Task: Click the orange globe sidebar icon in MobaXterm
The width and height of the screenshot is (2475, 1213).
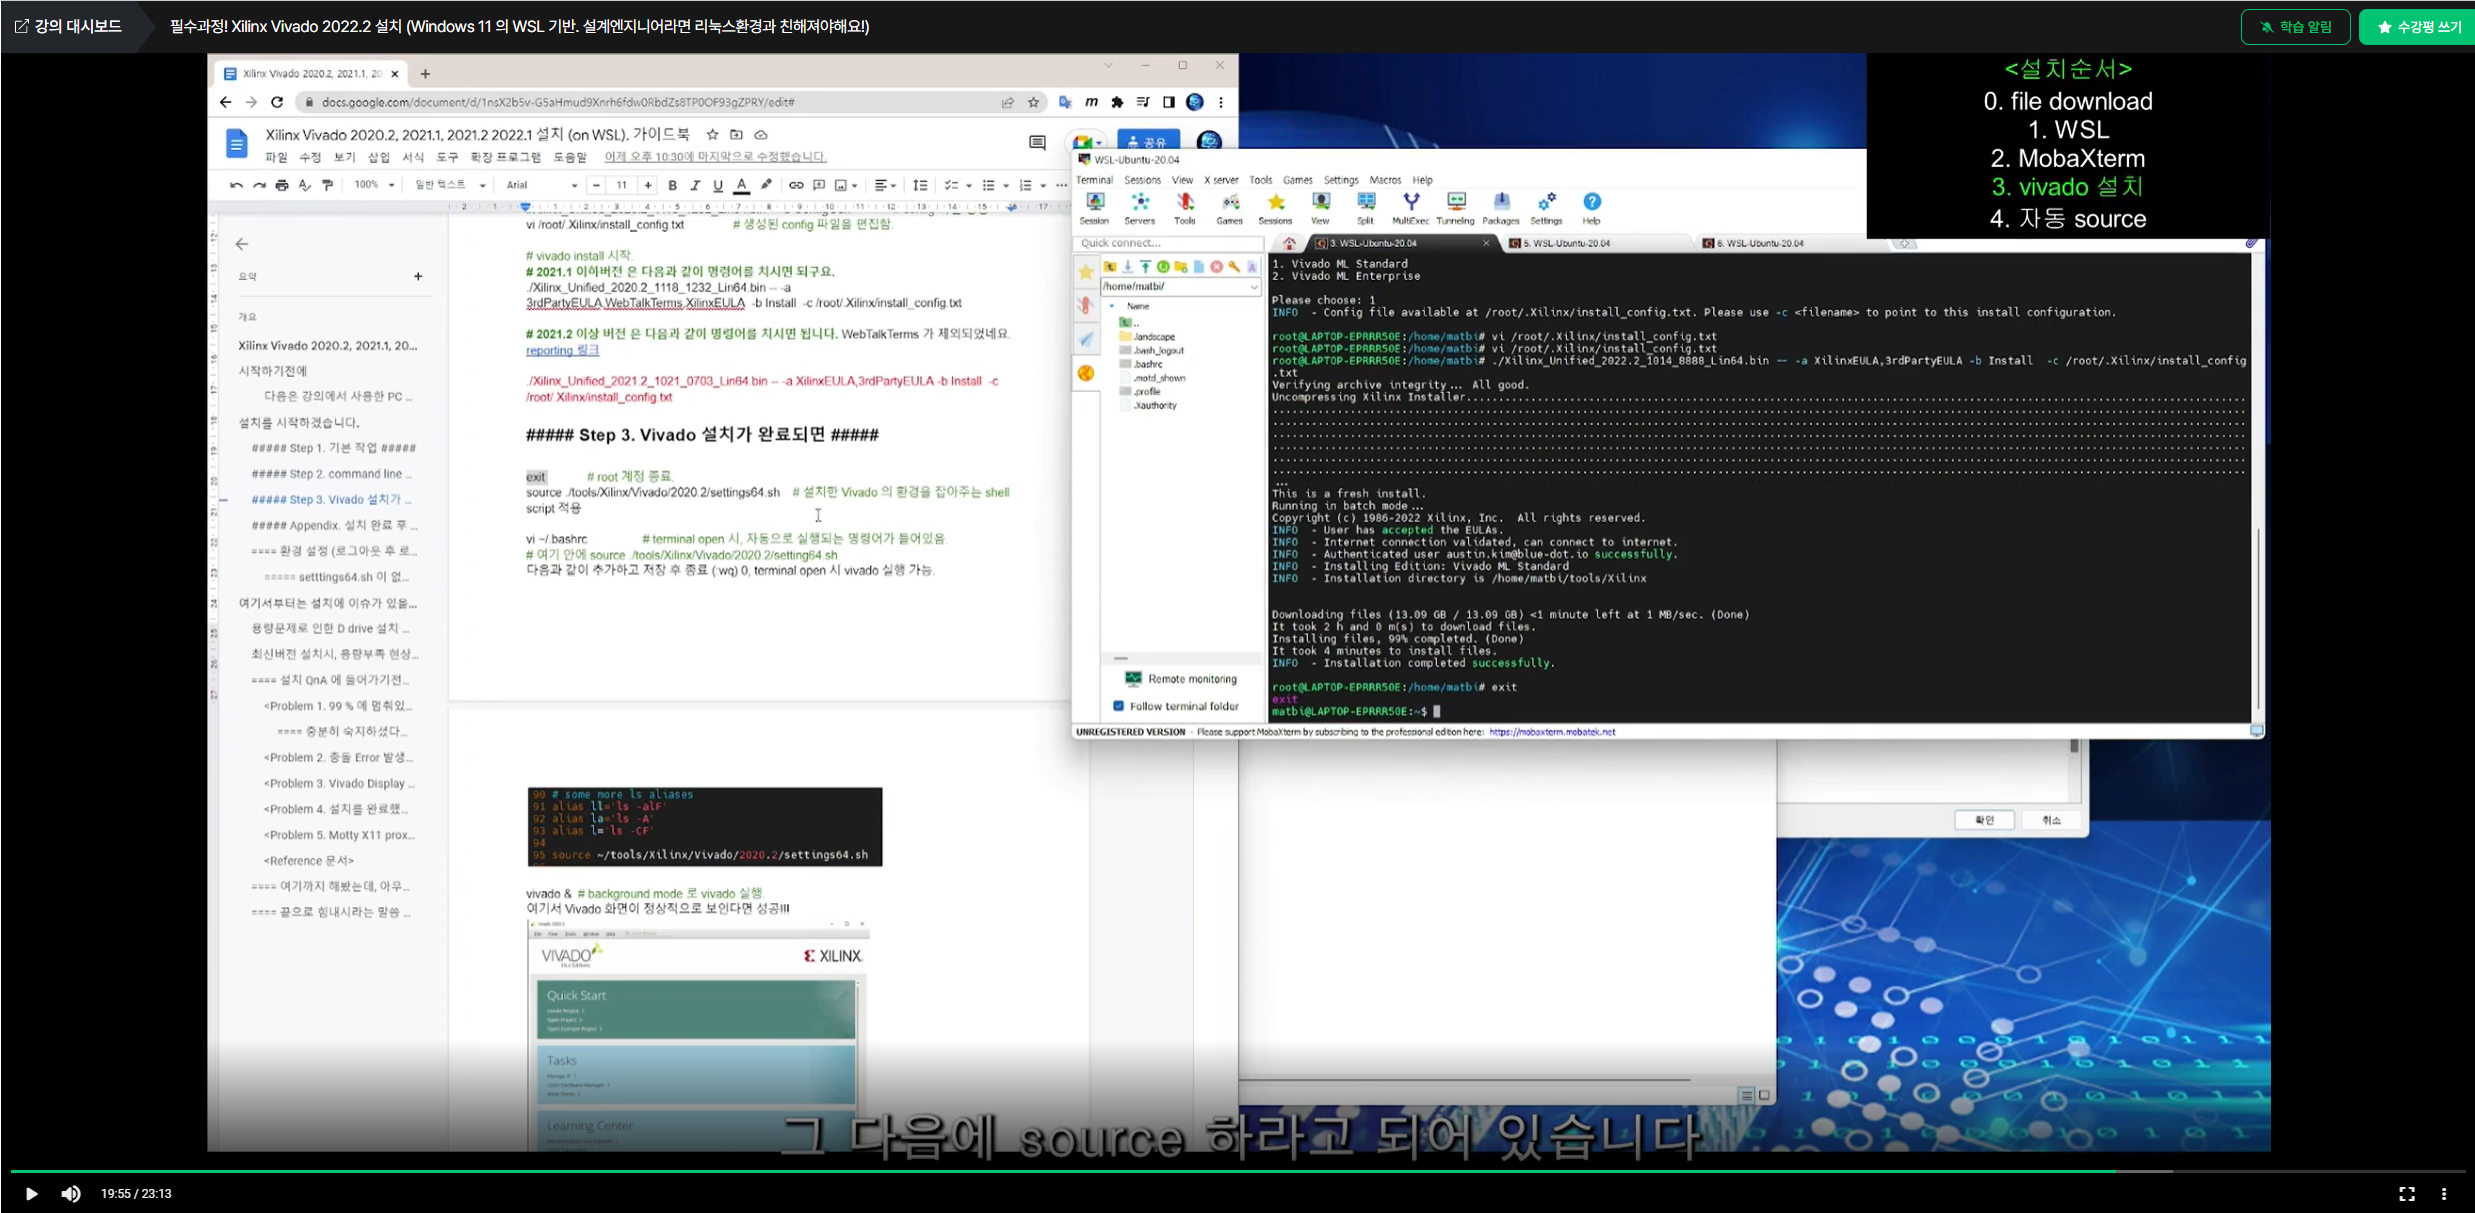Action: tap(1086, 373)
